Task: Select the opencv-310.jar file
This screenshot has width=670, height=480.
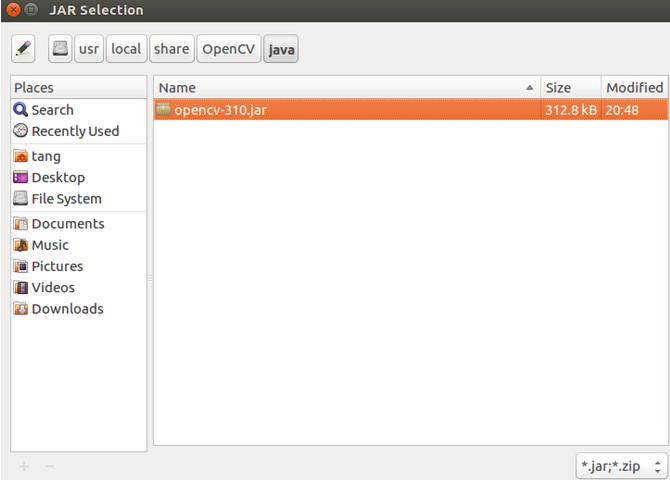Action: click(x=411, y=110)
